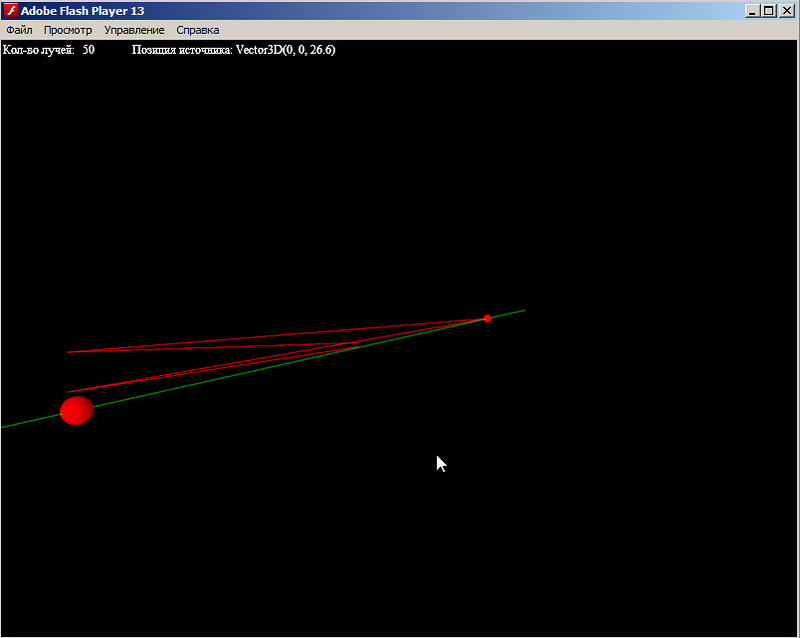Select the small red light source dot
The width and height of the screenshot is (800, 638).
tap(487, 318)
